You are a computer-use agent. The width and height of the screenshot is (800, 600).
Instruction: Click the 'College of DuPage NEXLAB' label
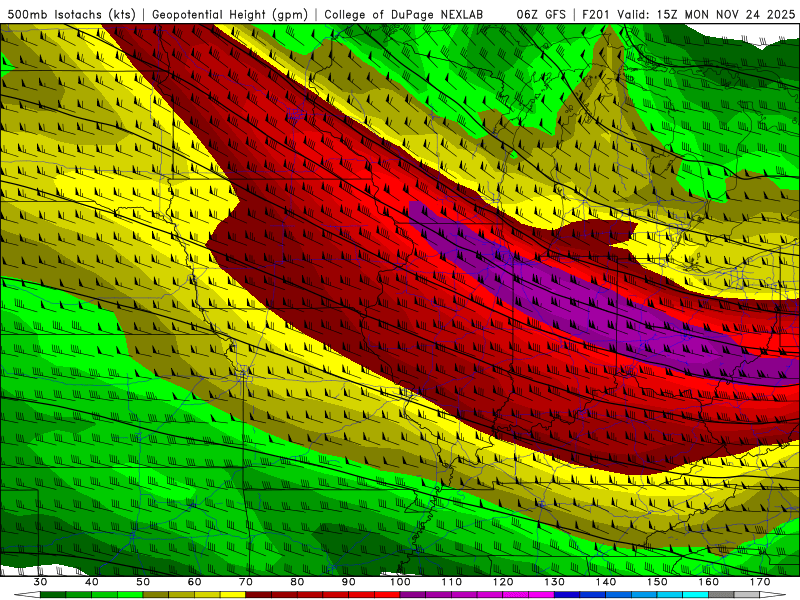click(x=404, y=14)
